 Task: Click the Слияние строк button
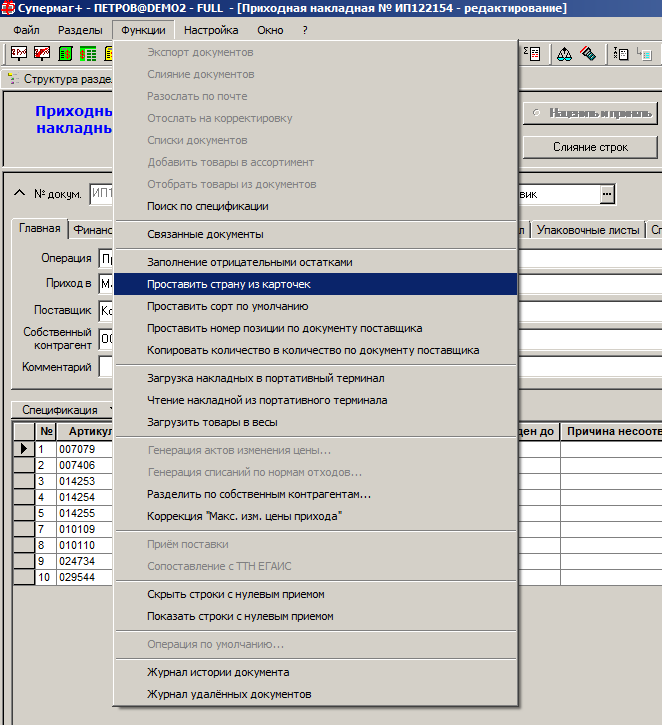pos(590,147)
